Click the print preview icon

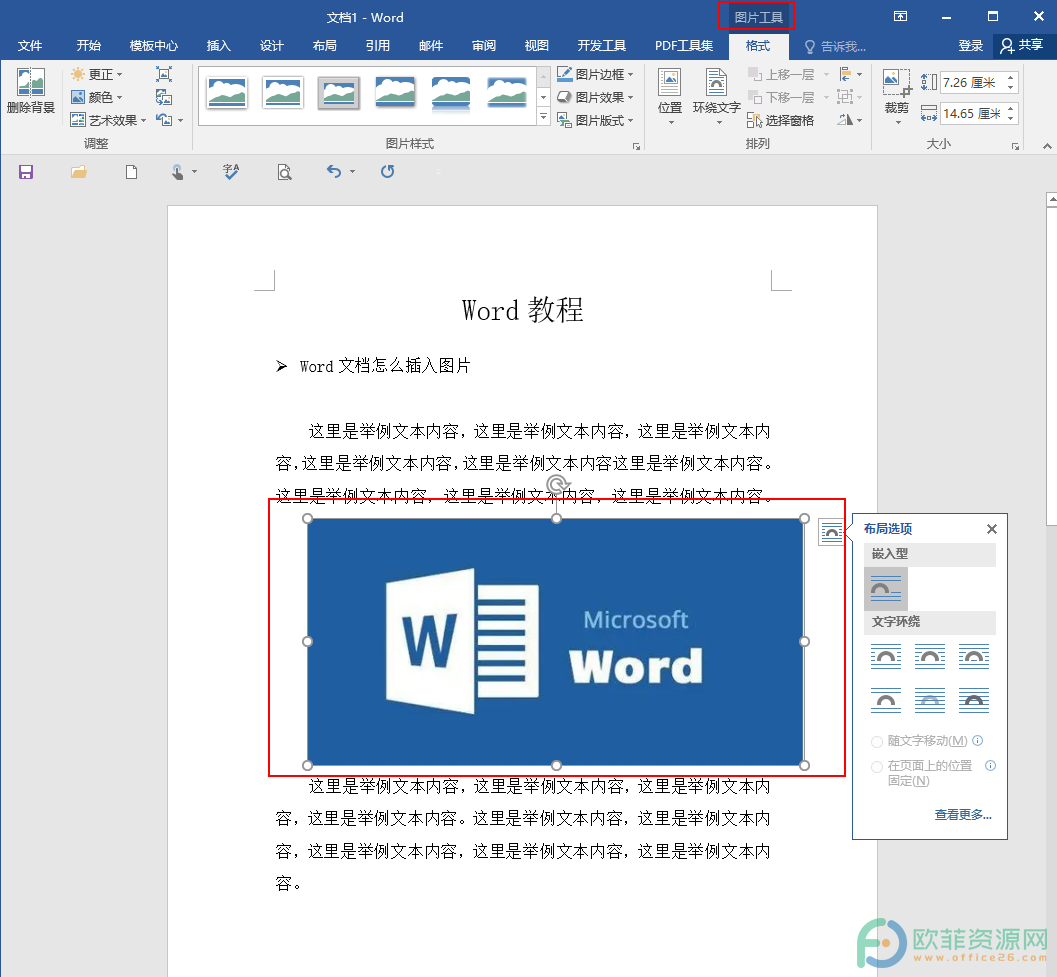coord(284,172)
